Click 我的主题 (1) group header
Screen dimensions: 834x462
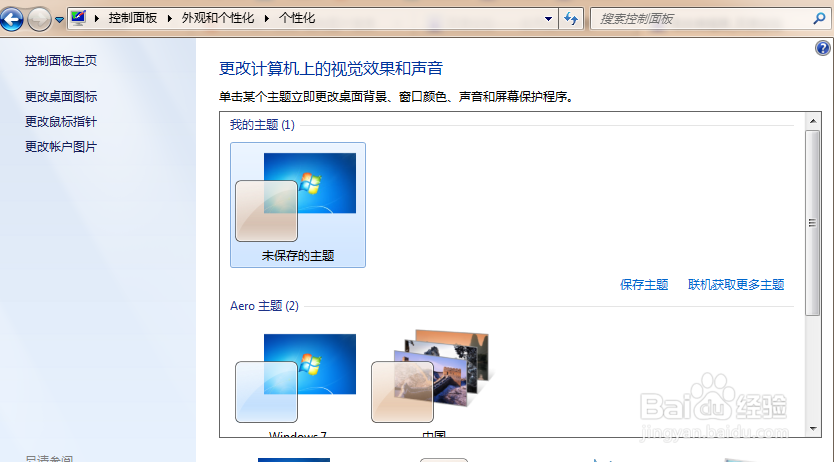(262, 125)
